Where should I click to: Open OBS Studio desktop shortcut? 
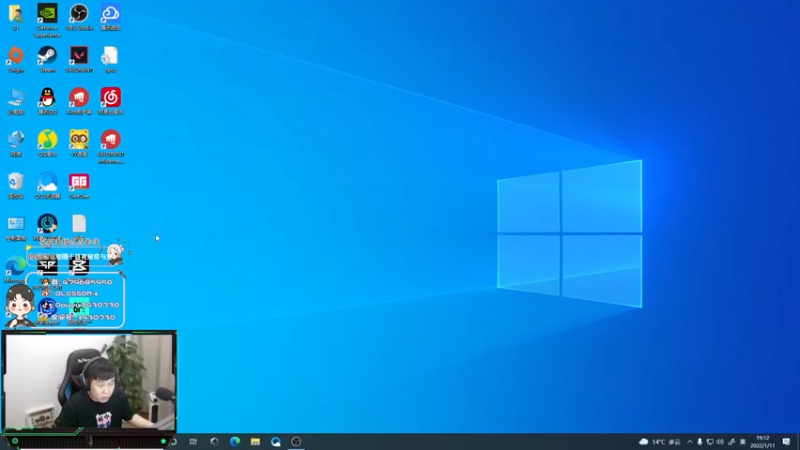(x=79, y=17)
